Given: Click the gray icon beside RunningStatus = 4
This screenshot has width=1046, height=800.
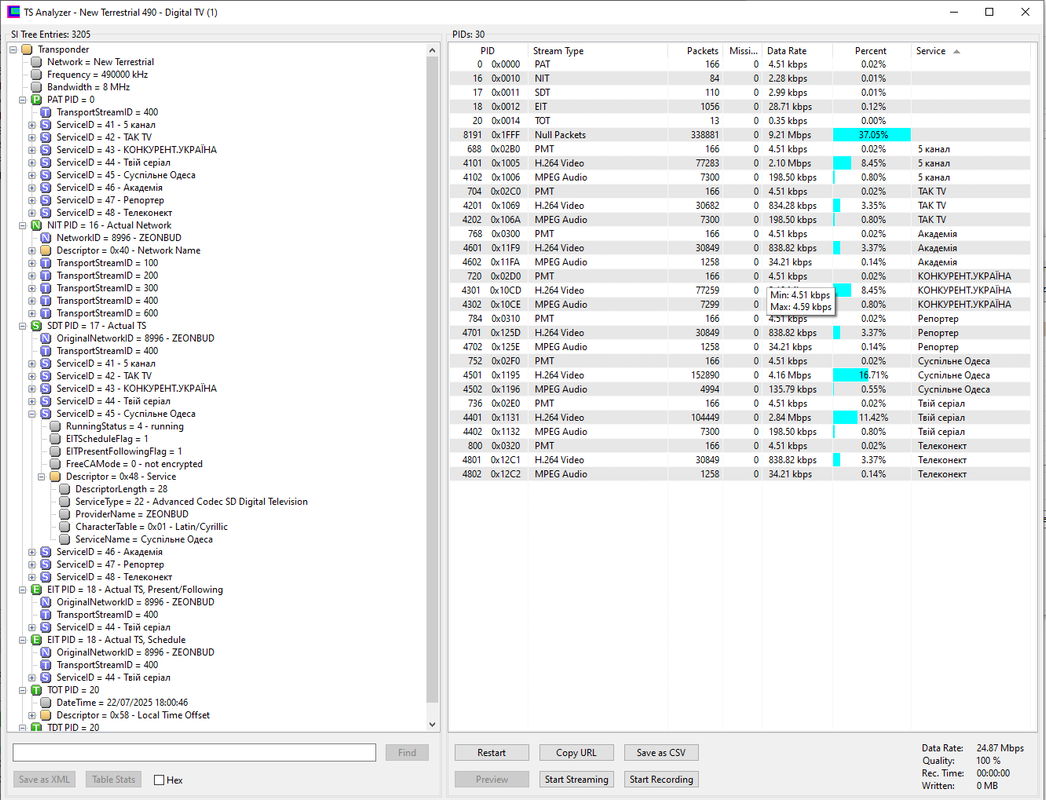Looking at the screenshot, I should [55, 426].
